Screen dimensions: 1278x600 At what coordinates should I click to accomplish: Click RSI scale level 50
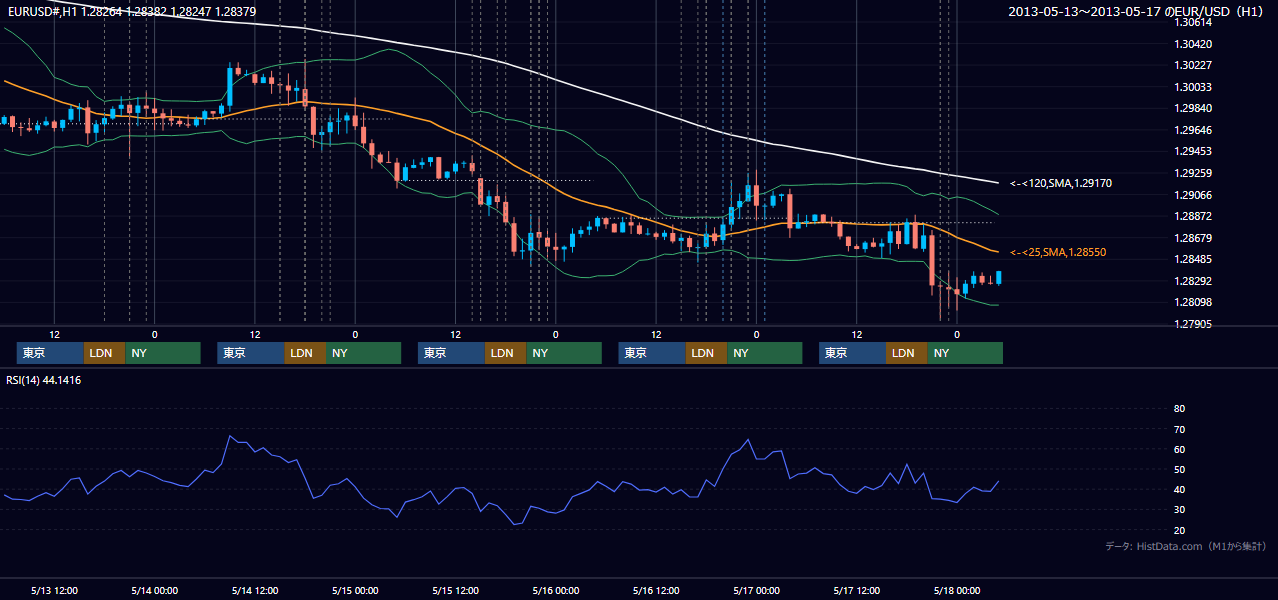(x=1179, y=469)
